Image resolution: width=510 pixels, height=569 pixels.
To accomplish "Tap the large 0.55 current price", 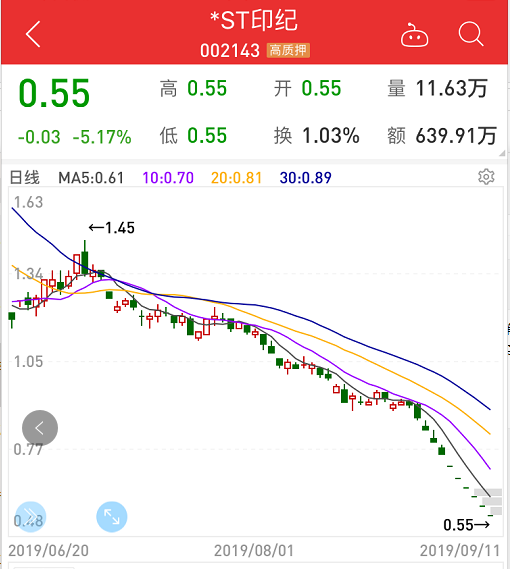I will click(x=54, y=94).
